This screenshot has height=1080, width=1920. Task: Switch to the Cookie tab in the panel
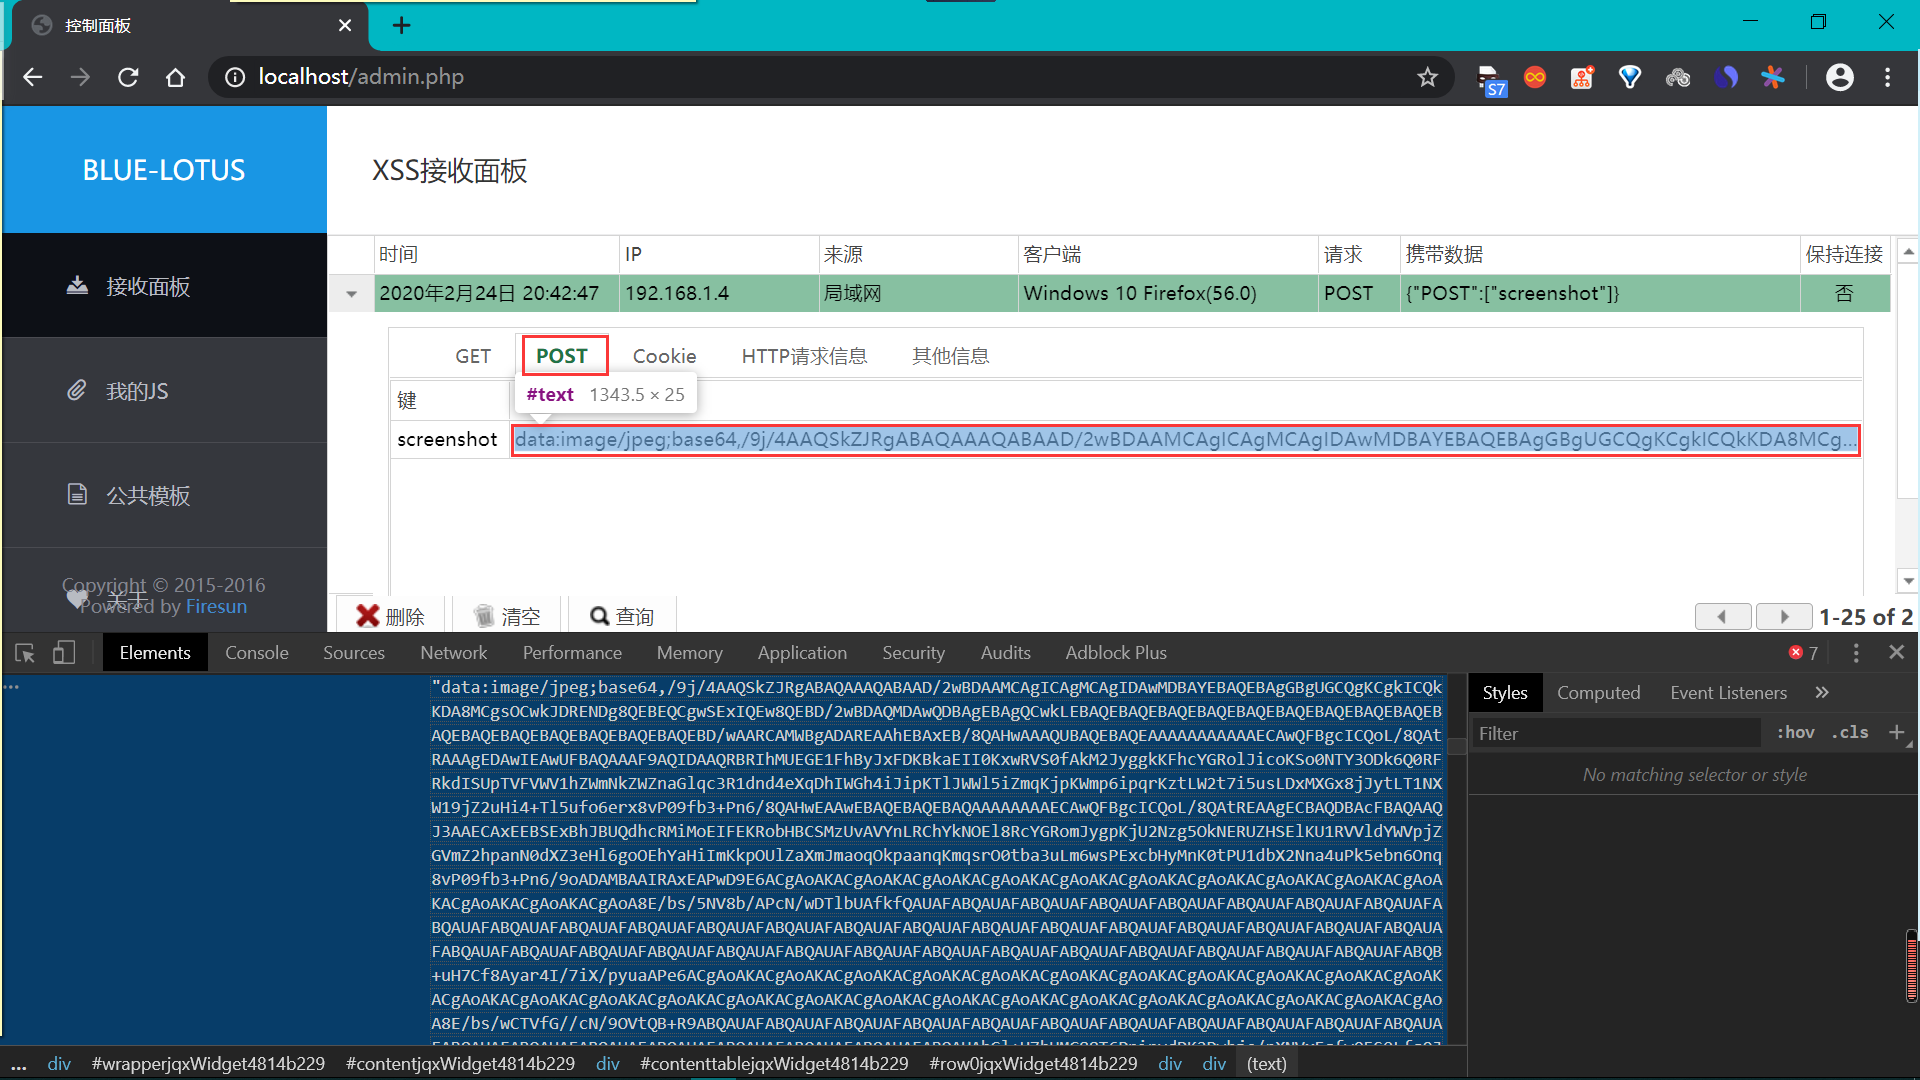pos(664,355)
